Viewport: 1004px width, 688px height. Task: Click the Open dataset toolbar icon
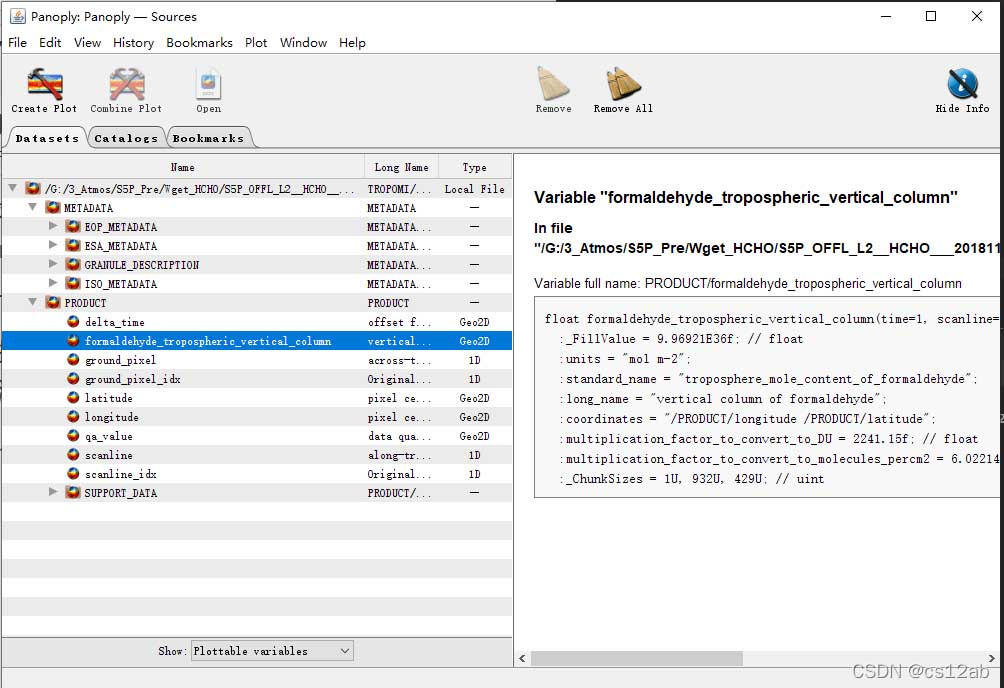click(x=209, y=84)
